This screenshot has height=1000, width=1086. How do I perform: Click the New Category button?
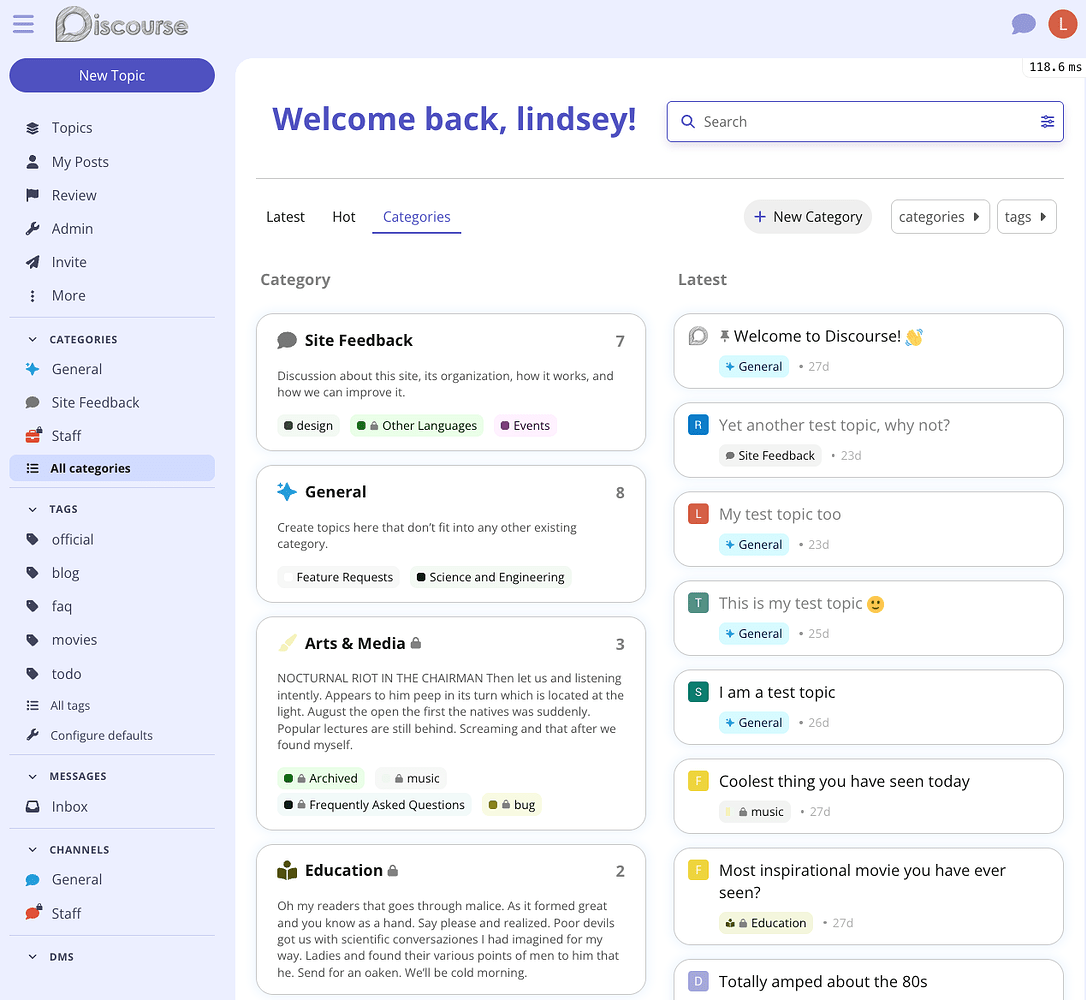pos(807,217)
